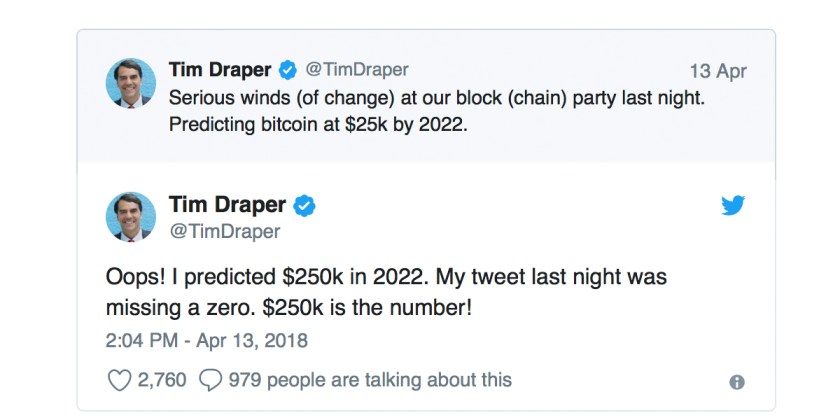Click verified badge beside the main Tim Draper name
This screenshot has width=840, height=420.
[x=305, y=206]
